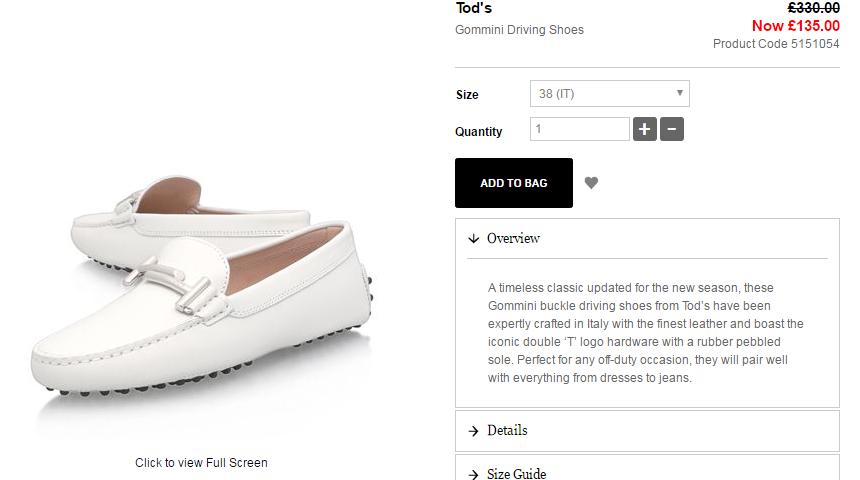Collapse the Overview section heading
Viewport: 860px width, 480px height.
pos(513,239)
